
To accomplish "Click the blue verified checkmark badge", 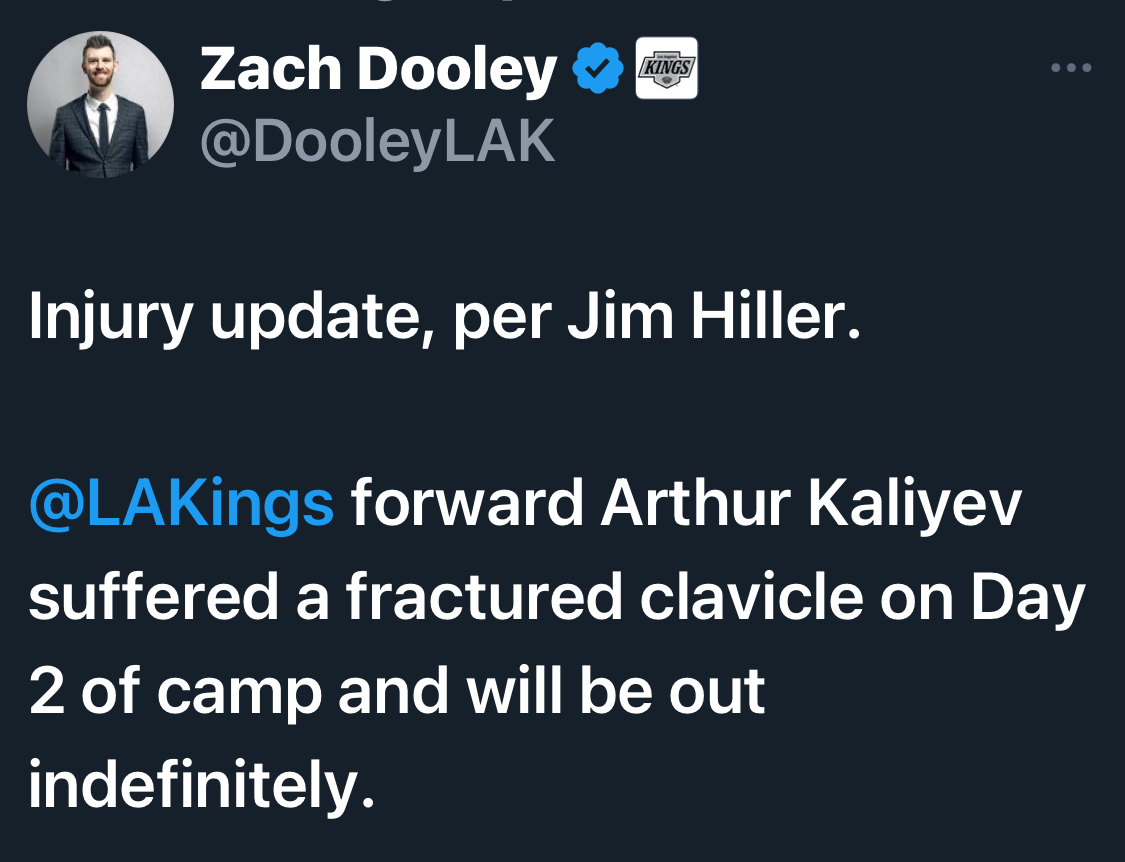I will (598, 68).
